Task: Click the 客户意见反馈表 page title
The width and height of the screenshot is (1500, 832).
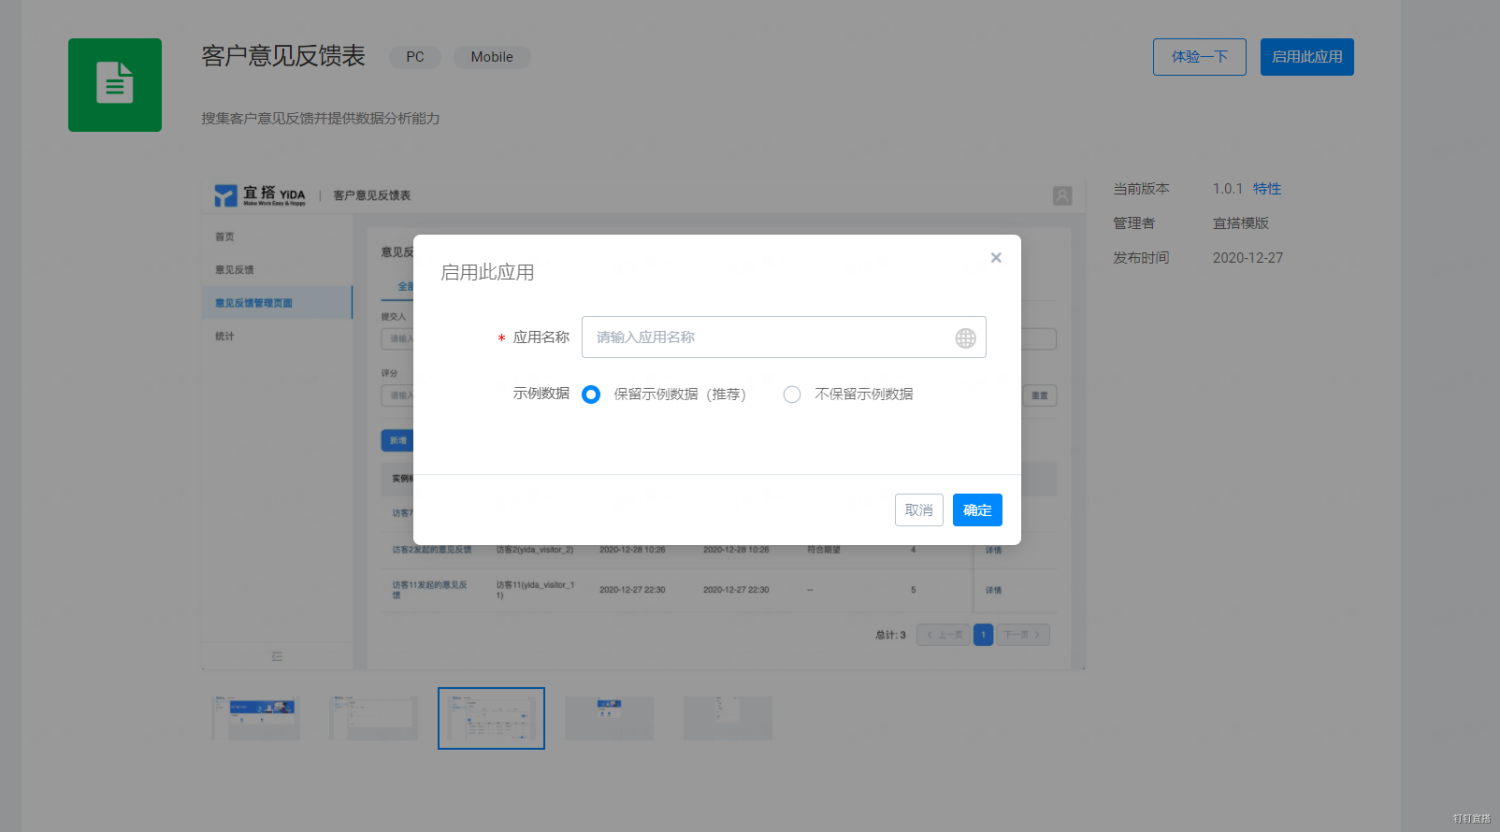Action: (x=284, y=56)
